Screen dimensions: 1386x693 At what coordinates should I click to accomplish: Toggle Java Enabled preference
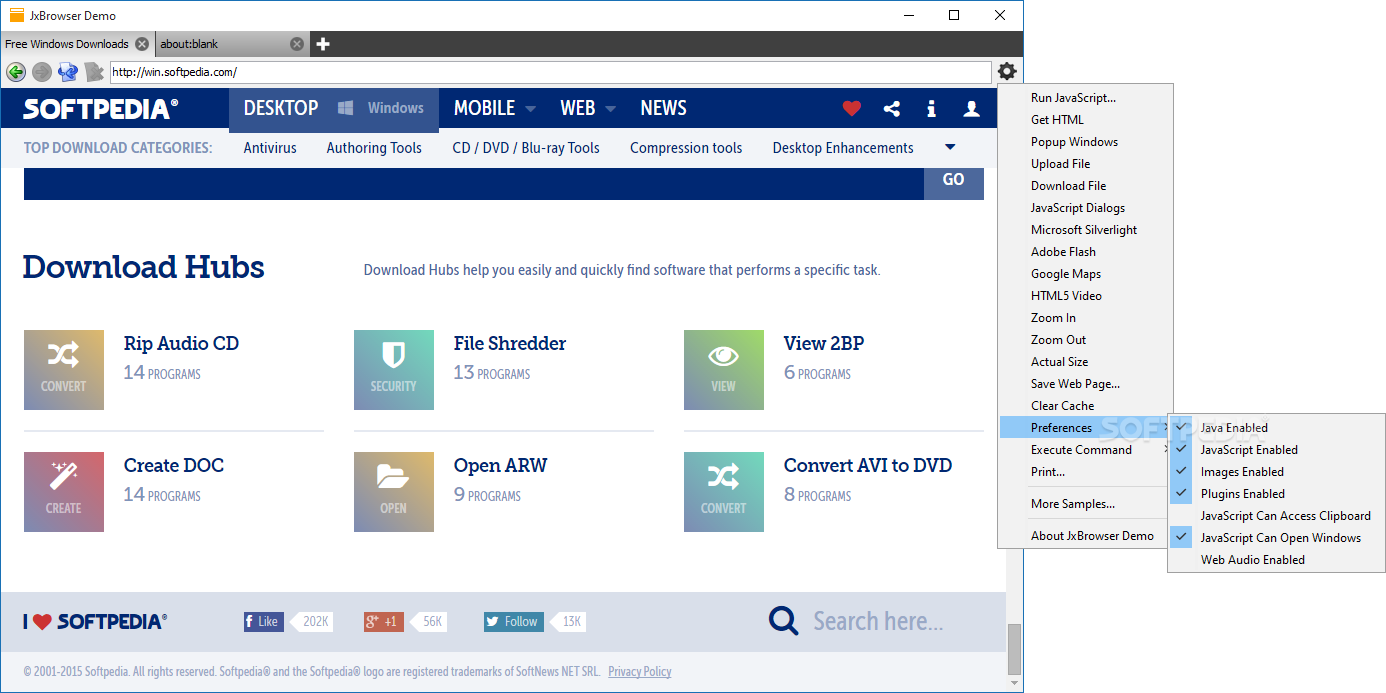click(x=1277, y=428)
